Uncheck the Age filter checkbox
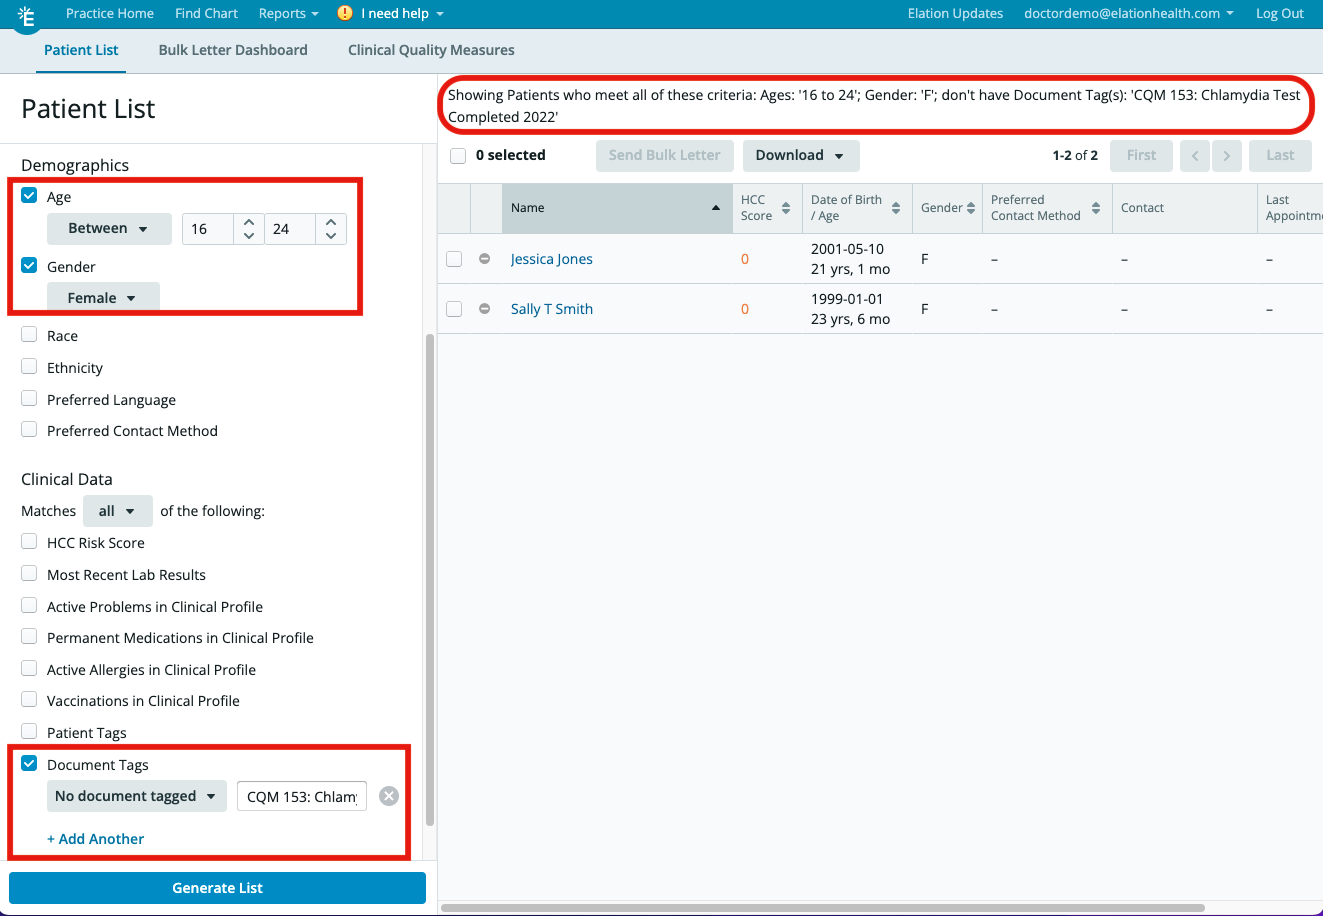Viewport: 1323px width, 916px height. click(x=29, y=196)
